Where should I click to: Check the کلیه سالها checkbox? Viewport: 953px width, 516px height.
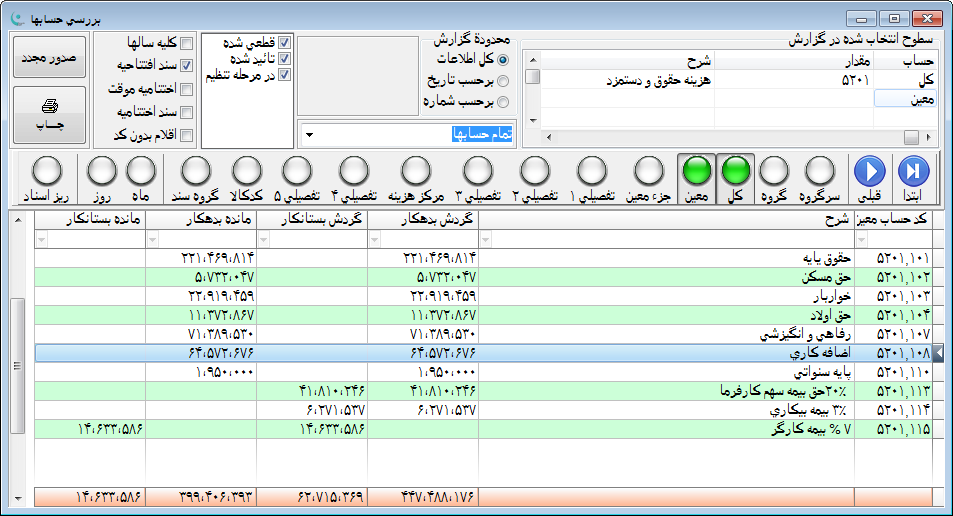coord(186,43)
